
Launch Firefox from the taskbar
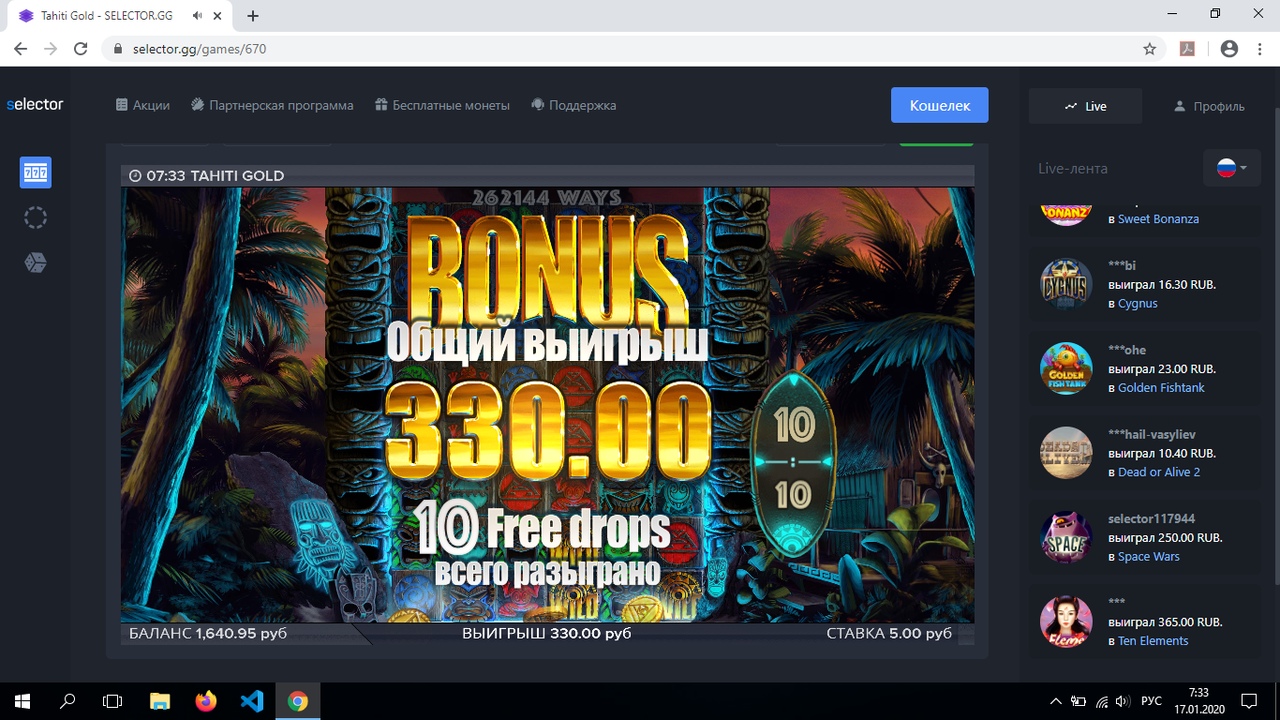point(206,701)
